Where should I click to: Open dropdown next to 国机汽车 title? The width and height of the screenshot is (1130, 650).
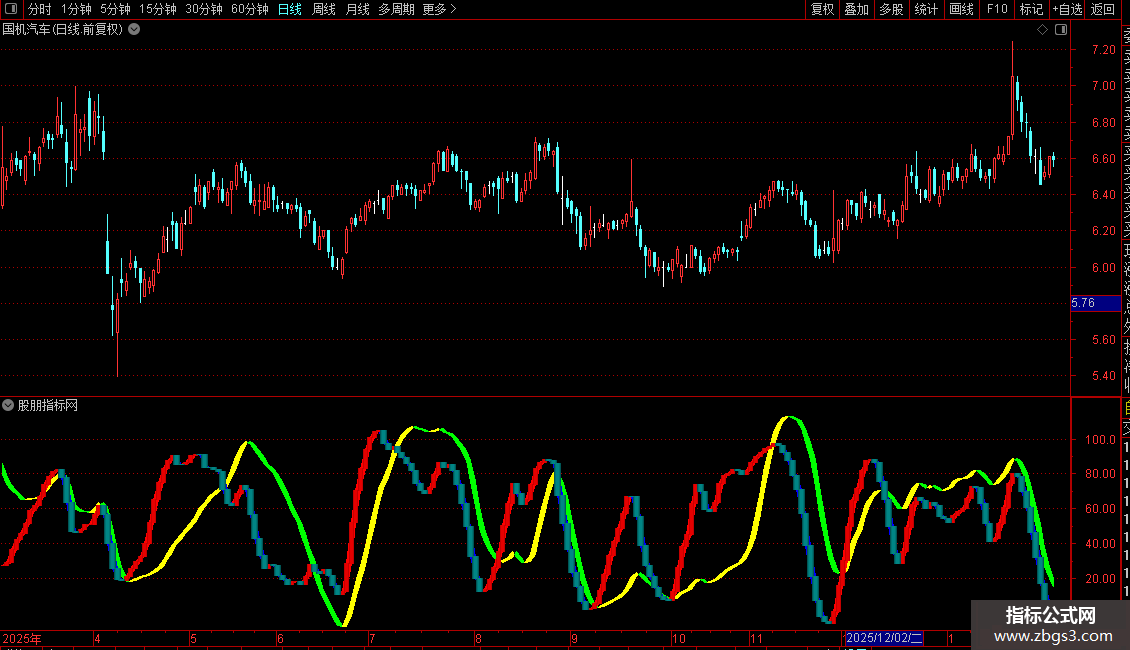[x=134, y=30]
